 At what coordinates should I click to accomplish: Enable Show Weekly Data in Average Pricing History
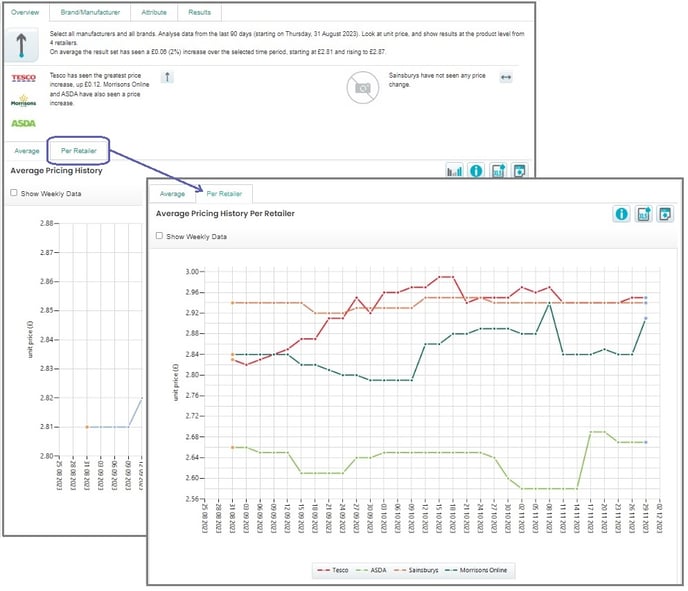[x=14, y=193]
